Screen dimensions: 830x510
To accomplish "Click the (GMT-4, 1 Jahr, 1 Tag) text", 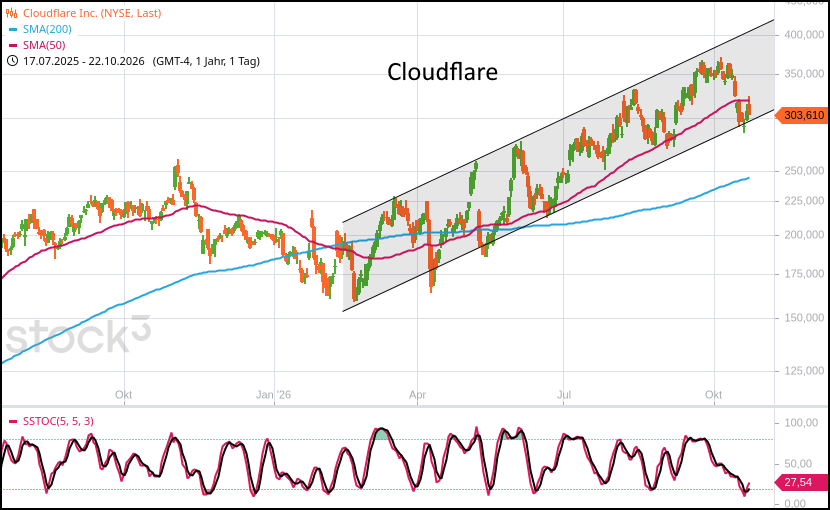I will pyautogui.click(x=206, y=61).
